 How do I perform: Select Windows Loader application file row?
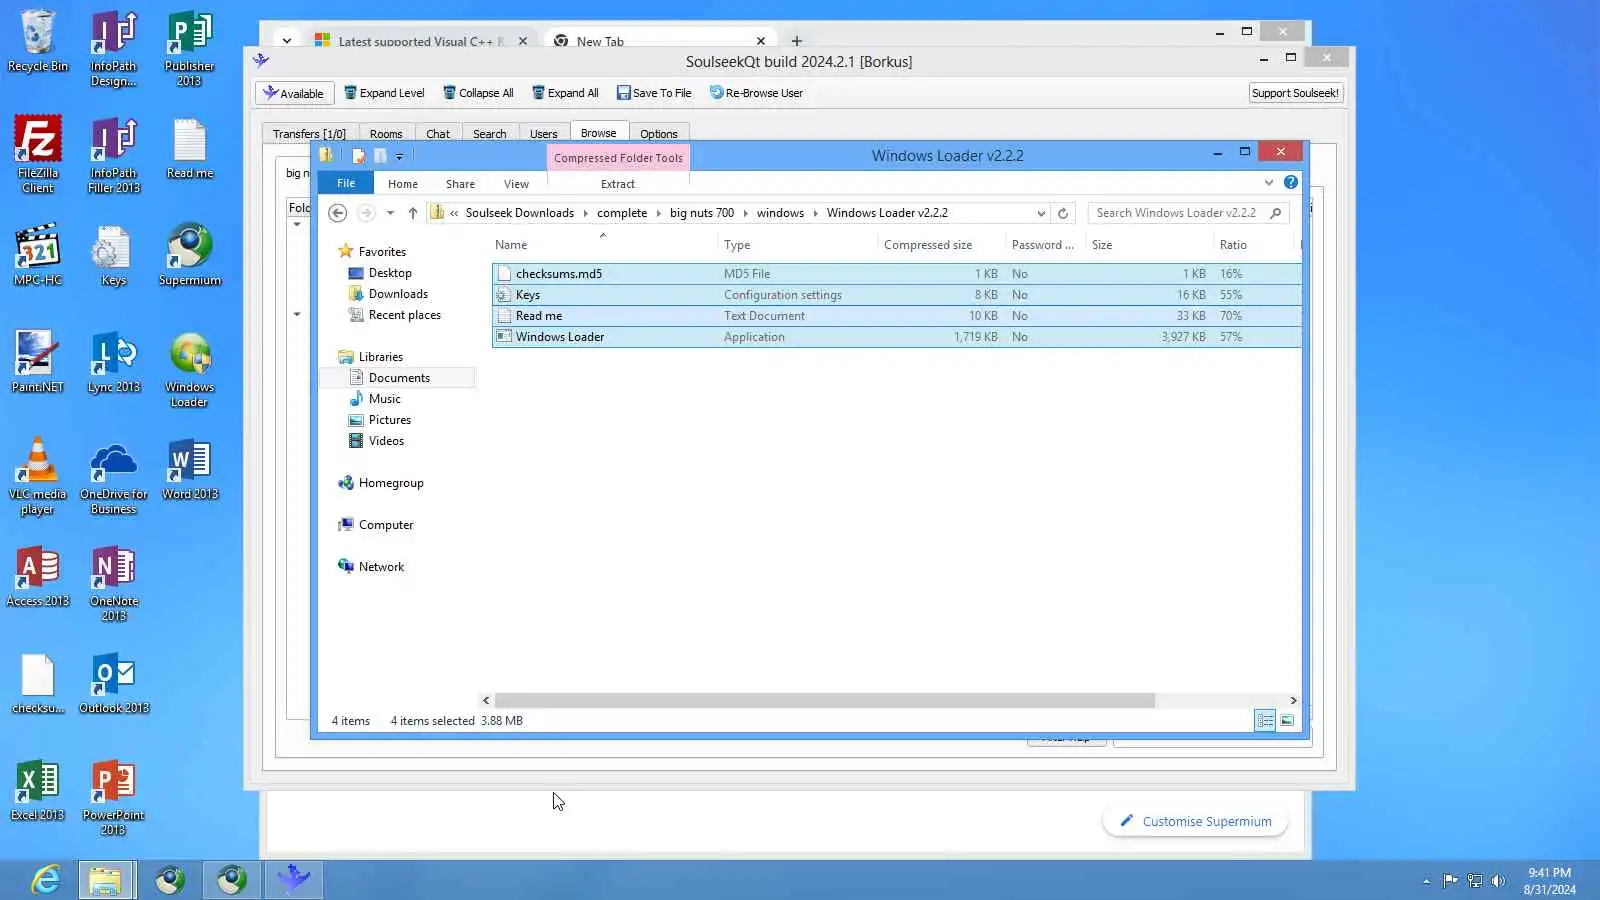(x=896, y=337)
